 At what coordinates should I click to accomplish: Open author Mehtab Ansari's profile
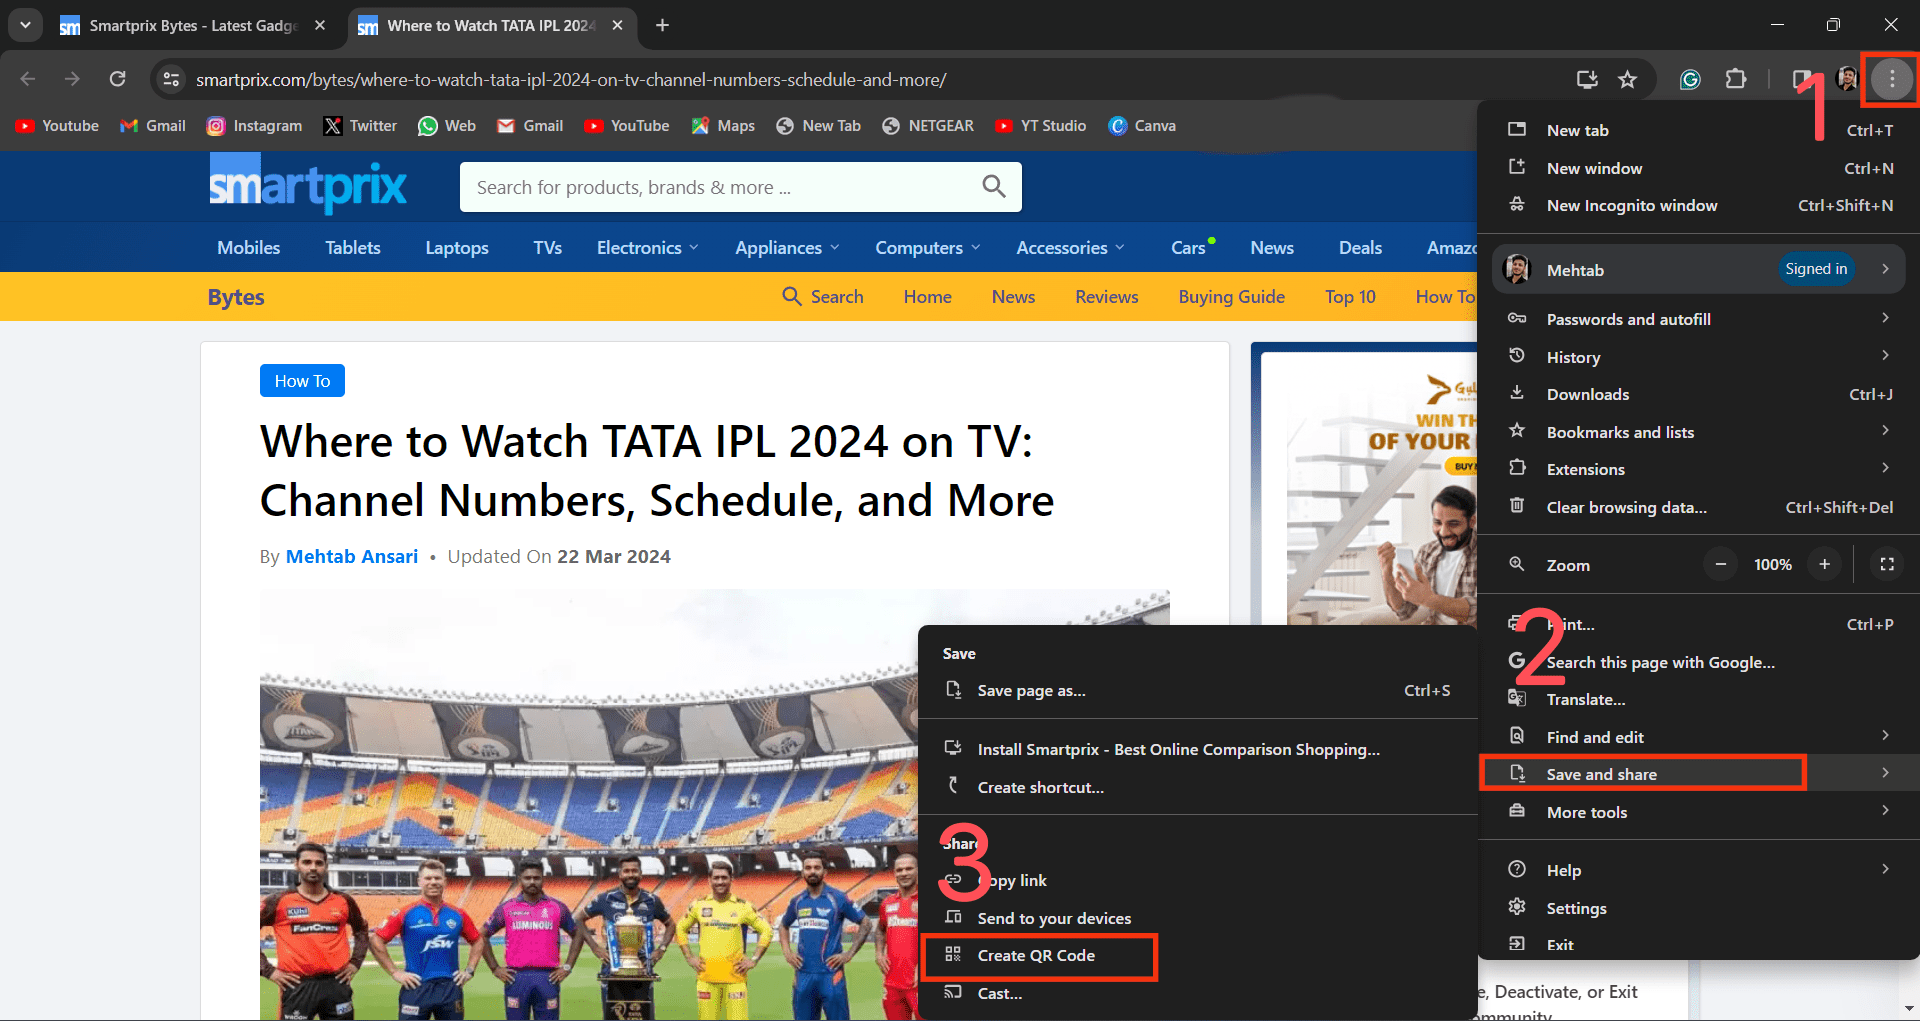(352, 557)
